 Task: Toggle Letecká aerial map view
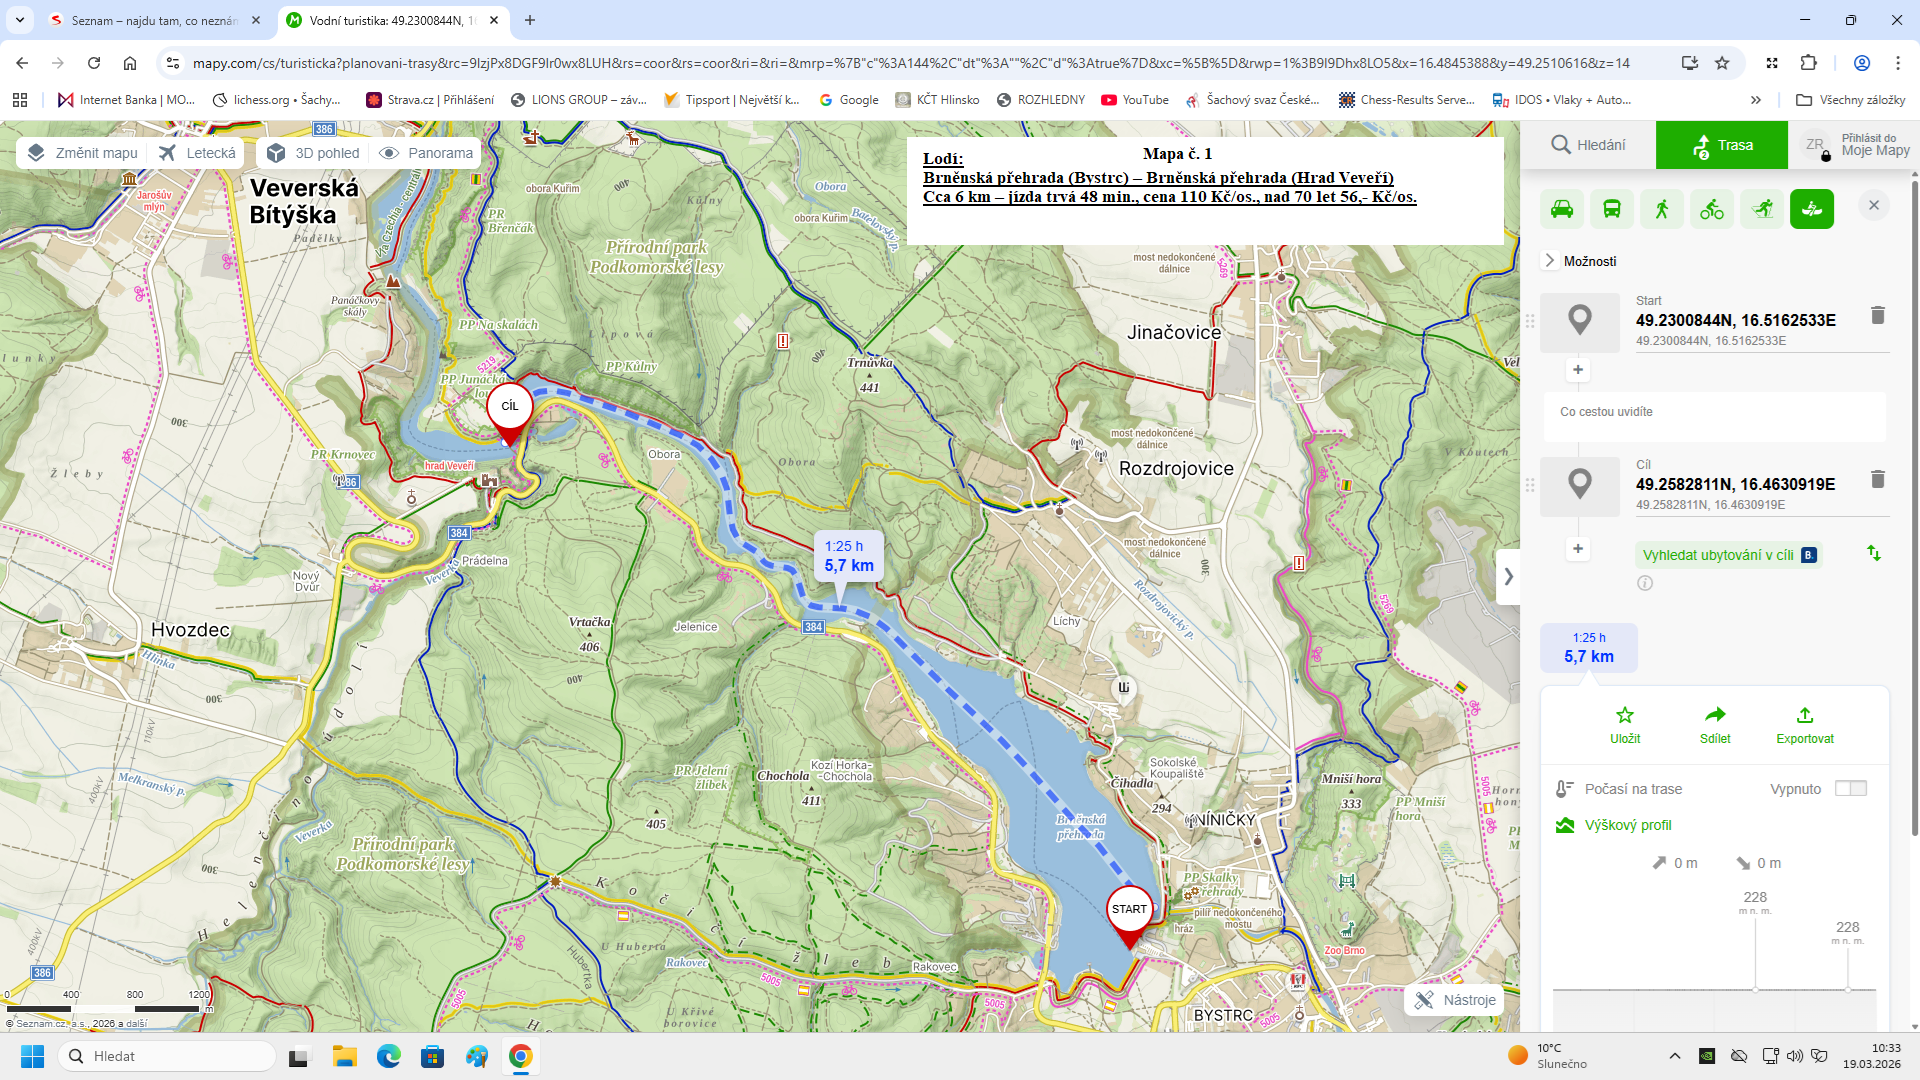point(198,153)
